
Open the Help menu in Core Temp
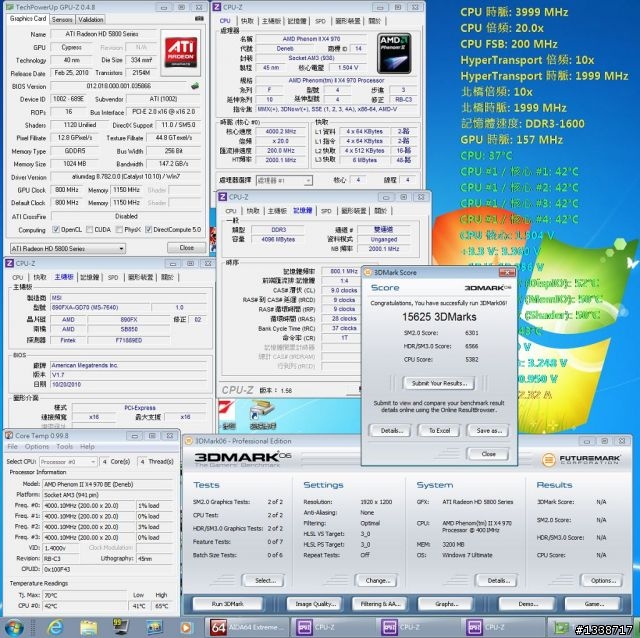tap(87, 446)
